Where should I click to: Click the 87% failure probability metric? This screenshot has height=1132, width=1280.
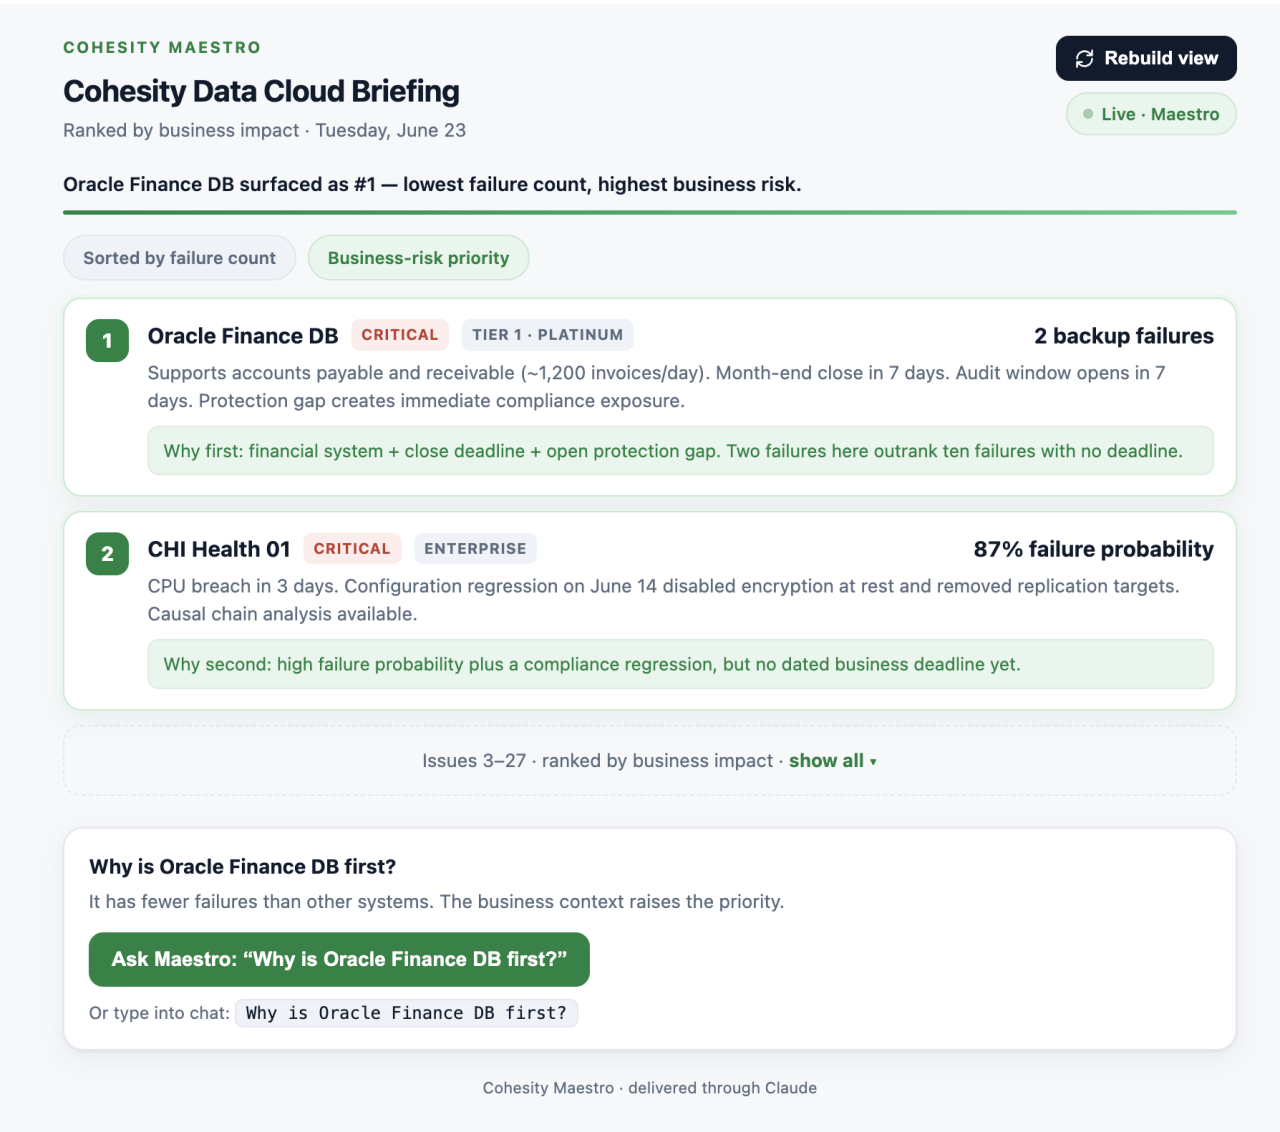pos(1094,549)
